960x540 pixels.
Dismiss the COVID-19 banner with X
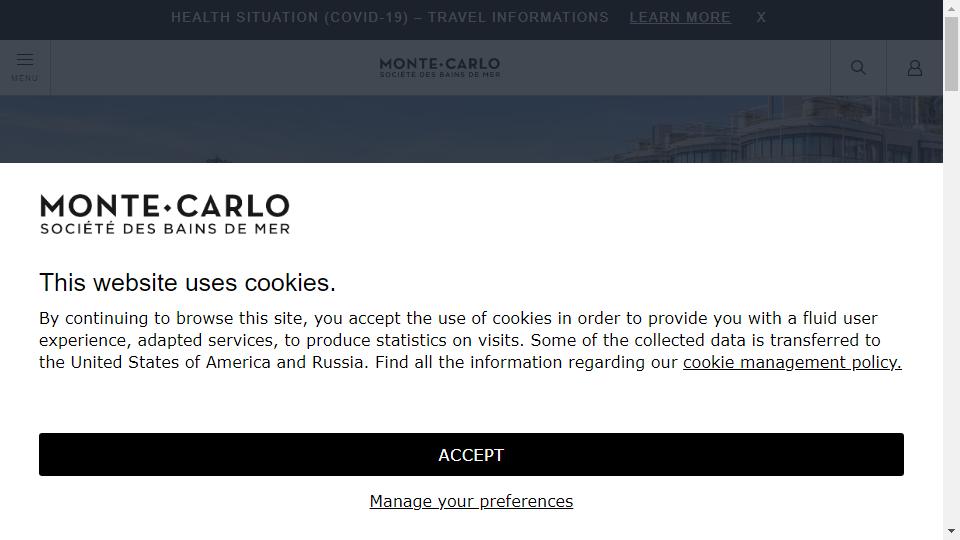click(x=761, y=18)
